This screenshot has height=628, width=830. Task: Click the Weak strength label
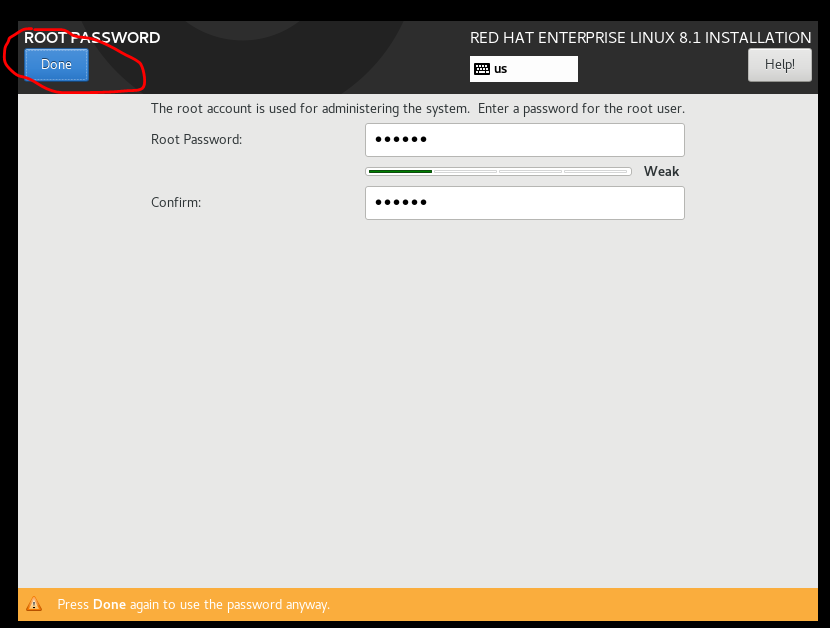pos(661,171)
